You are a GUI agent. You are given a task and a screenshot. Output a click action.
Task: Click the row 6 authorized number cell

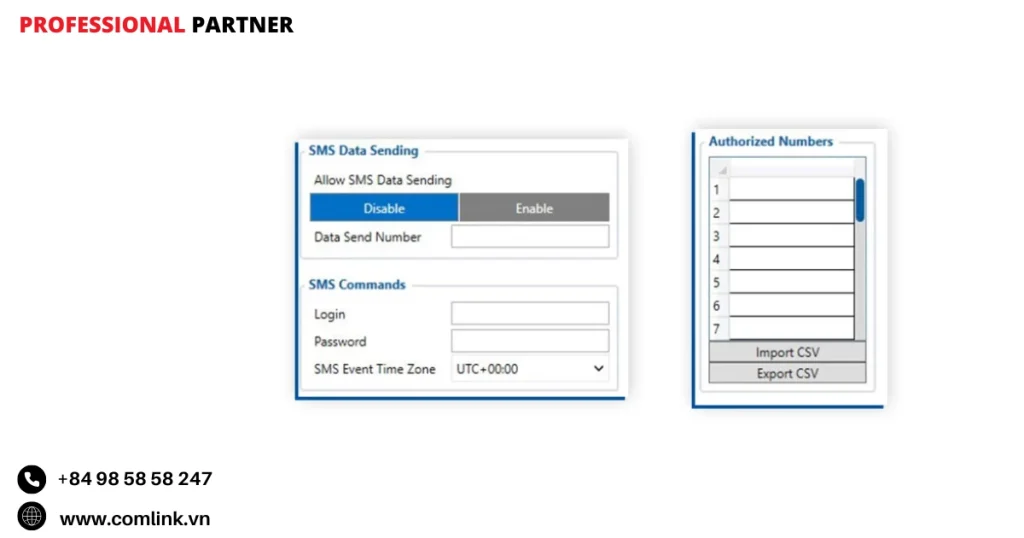click(790, 305)
